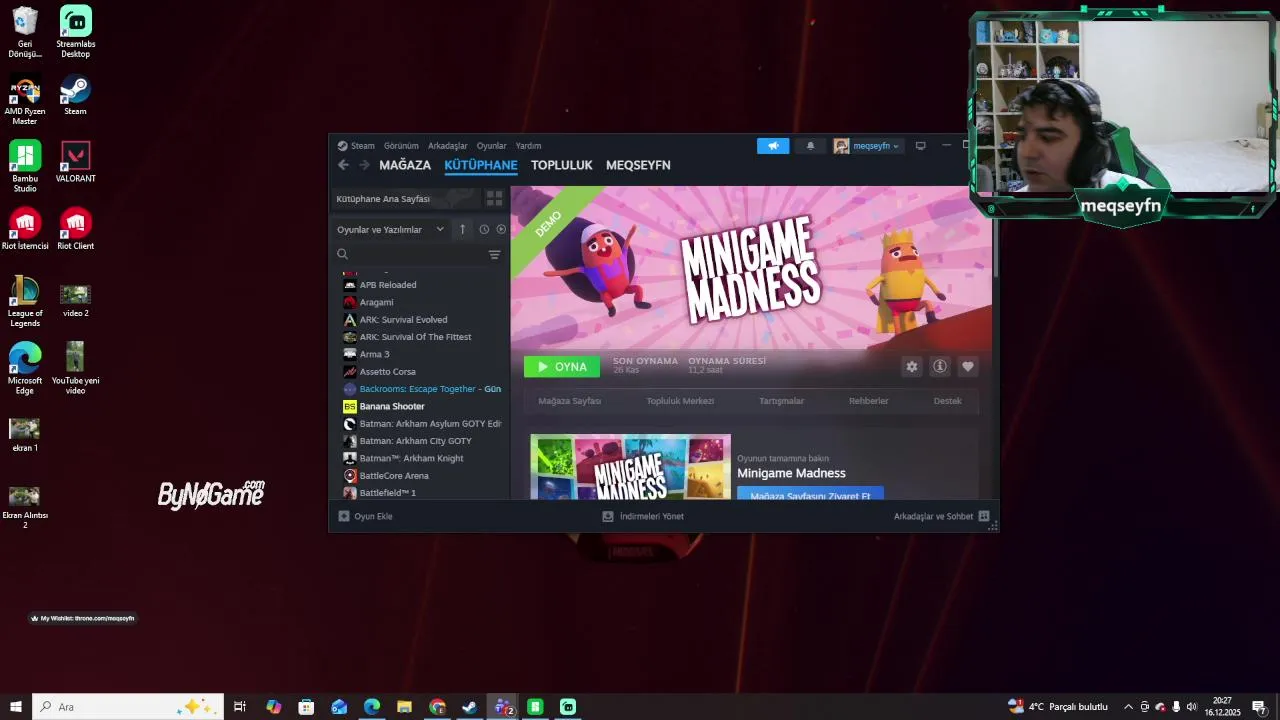The height and width of the screenshot is (720, 1280).
Task: Switch library to grid collections view
Action: [494, 199]
